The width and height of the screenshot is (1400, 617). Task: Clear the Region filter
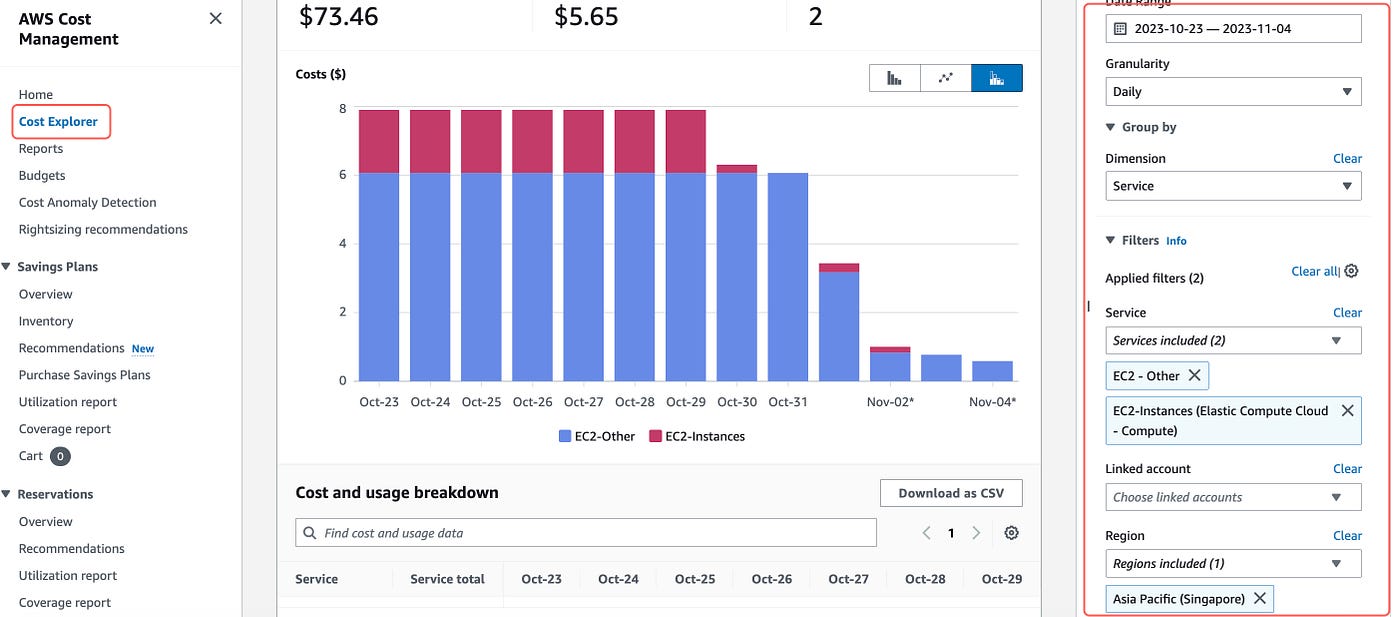[1347, 535]
